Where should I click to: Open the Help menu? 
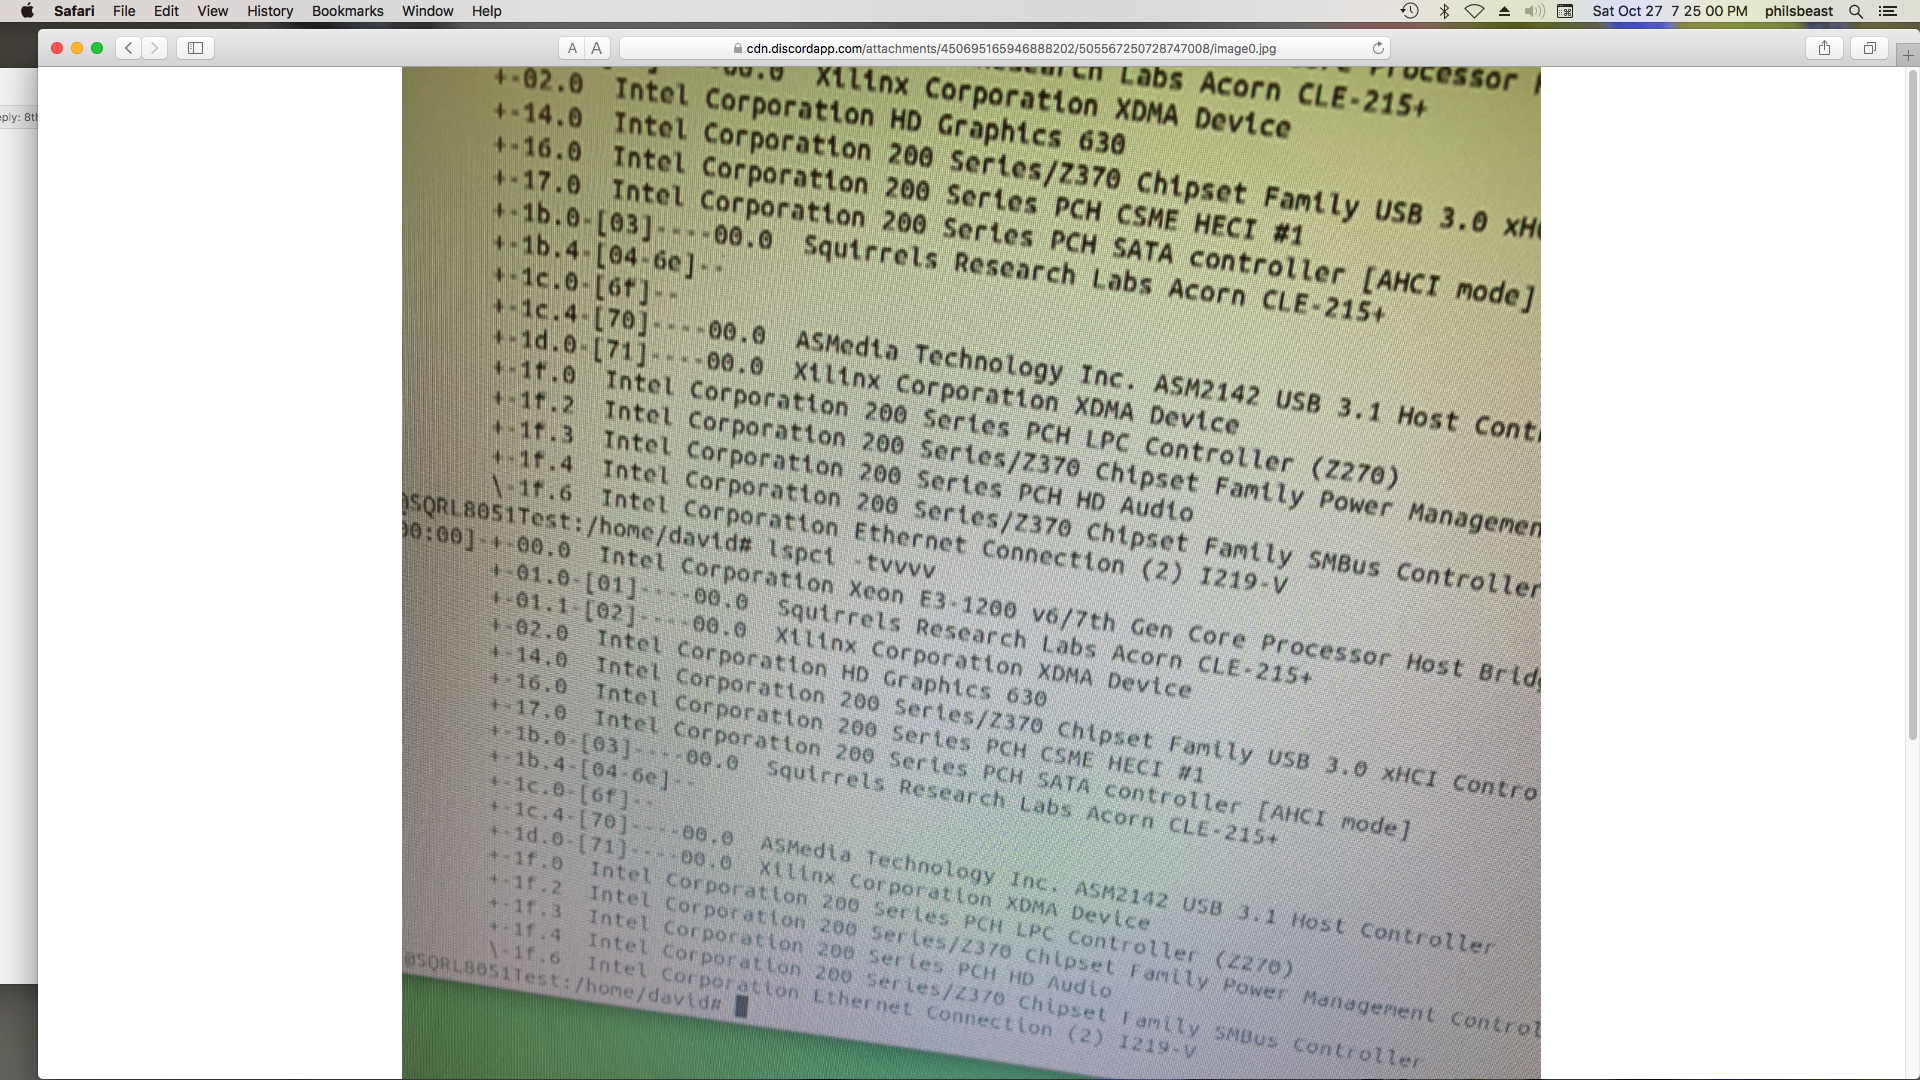486,11
